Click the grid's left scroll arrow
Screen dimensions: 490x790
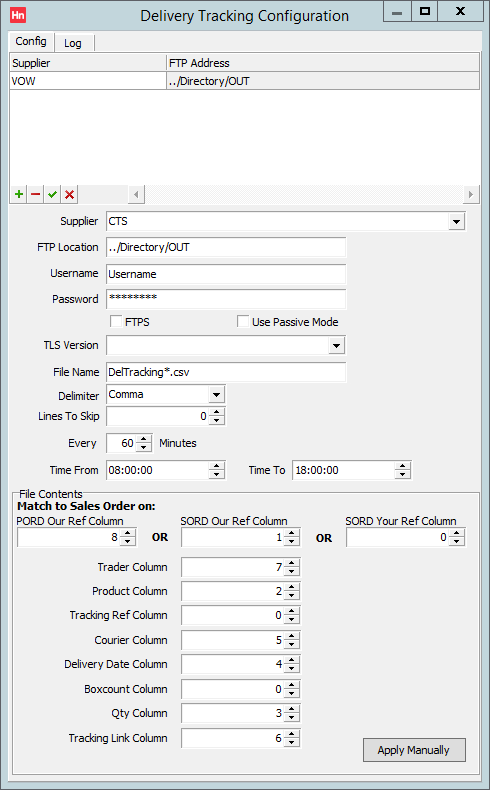tap(136, 194)
